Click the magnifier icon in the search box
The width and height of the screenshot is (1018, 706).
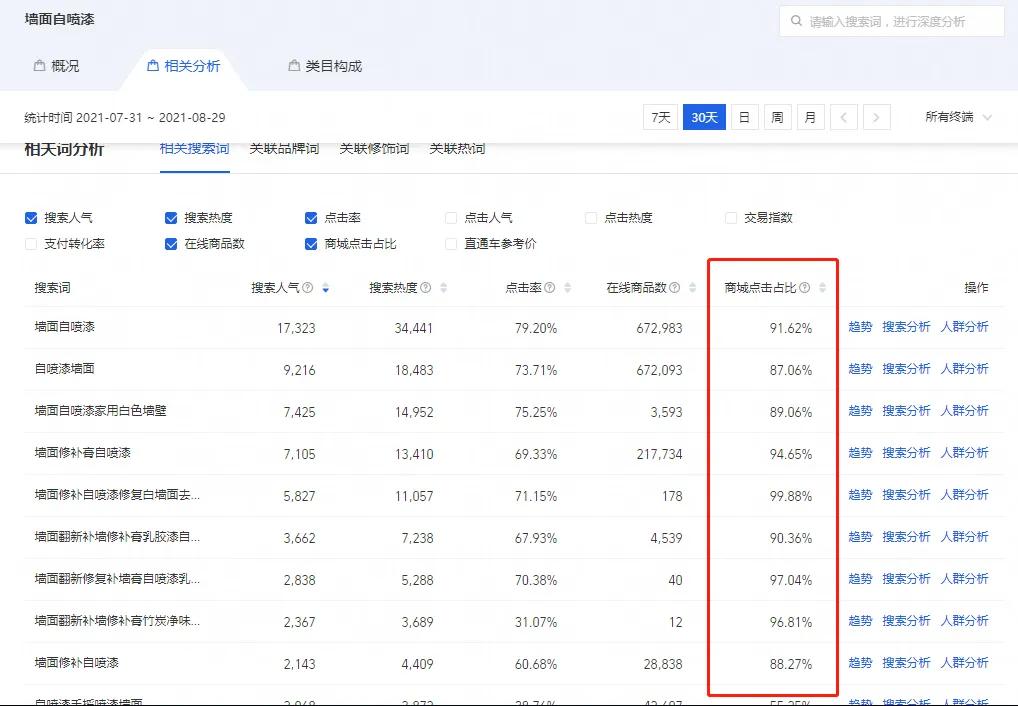pyautogui.click(x=797, y=21)
